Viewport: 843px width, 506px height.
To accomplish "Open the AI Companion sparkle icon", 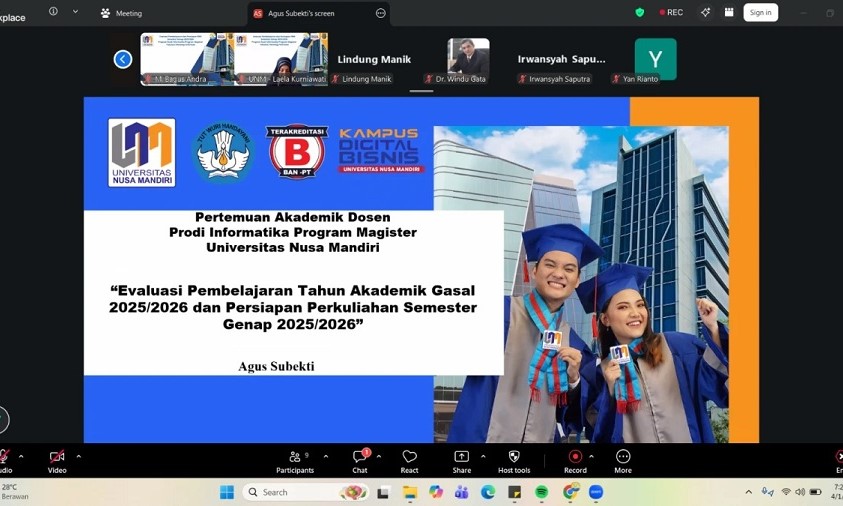I will [705, 13].
